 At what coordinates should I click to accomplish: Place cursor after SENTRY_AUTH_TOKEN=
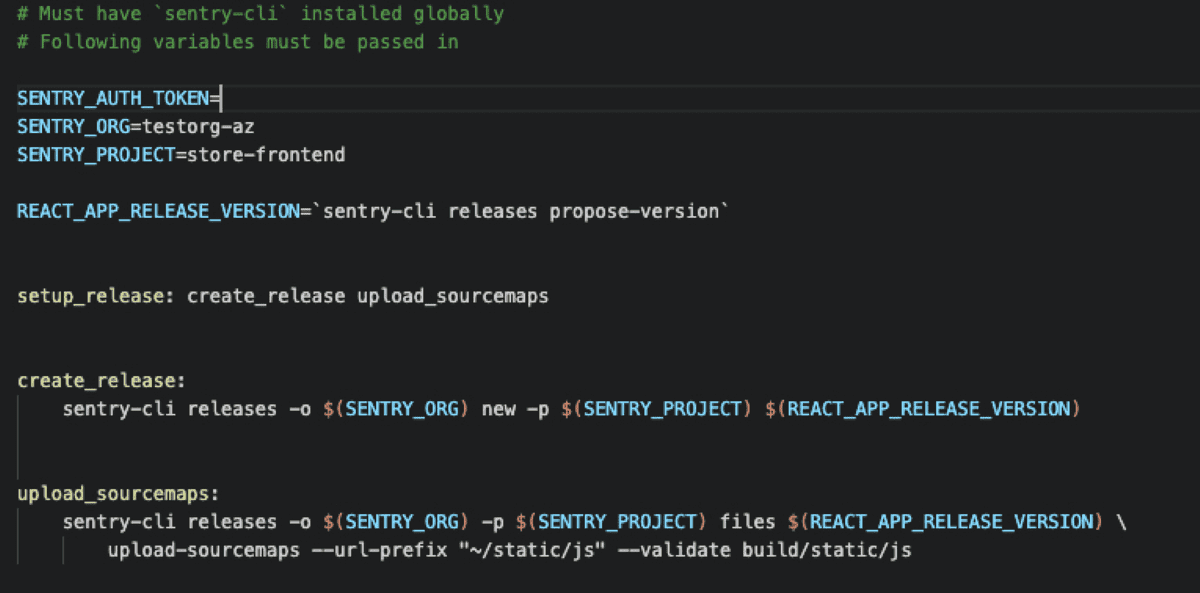219,98
